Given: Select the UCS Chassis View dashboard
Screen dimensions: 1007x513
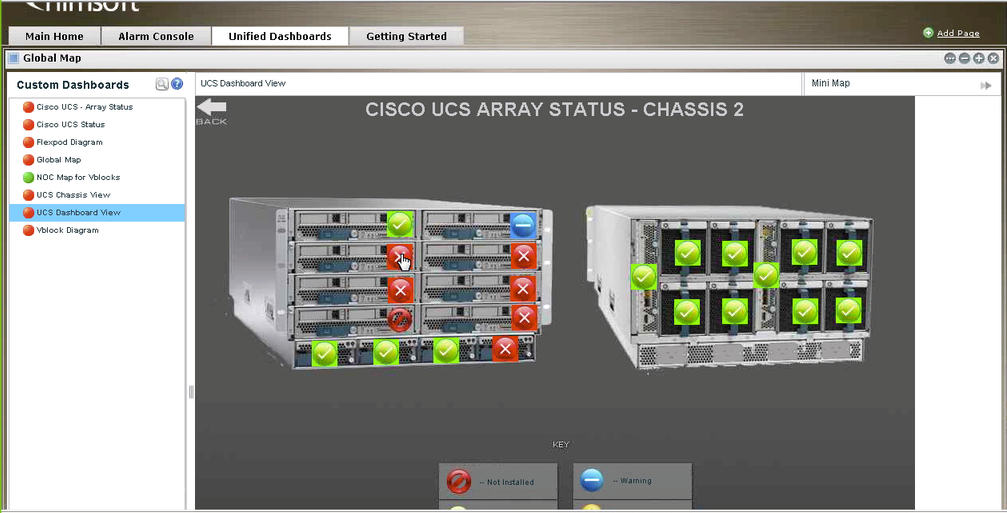Looking at the screenshot, I should click(73, 195).
